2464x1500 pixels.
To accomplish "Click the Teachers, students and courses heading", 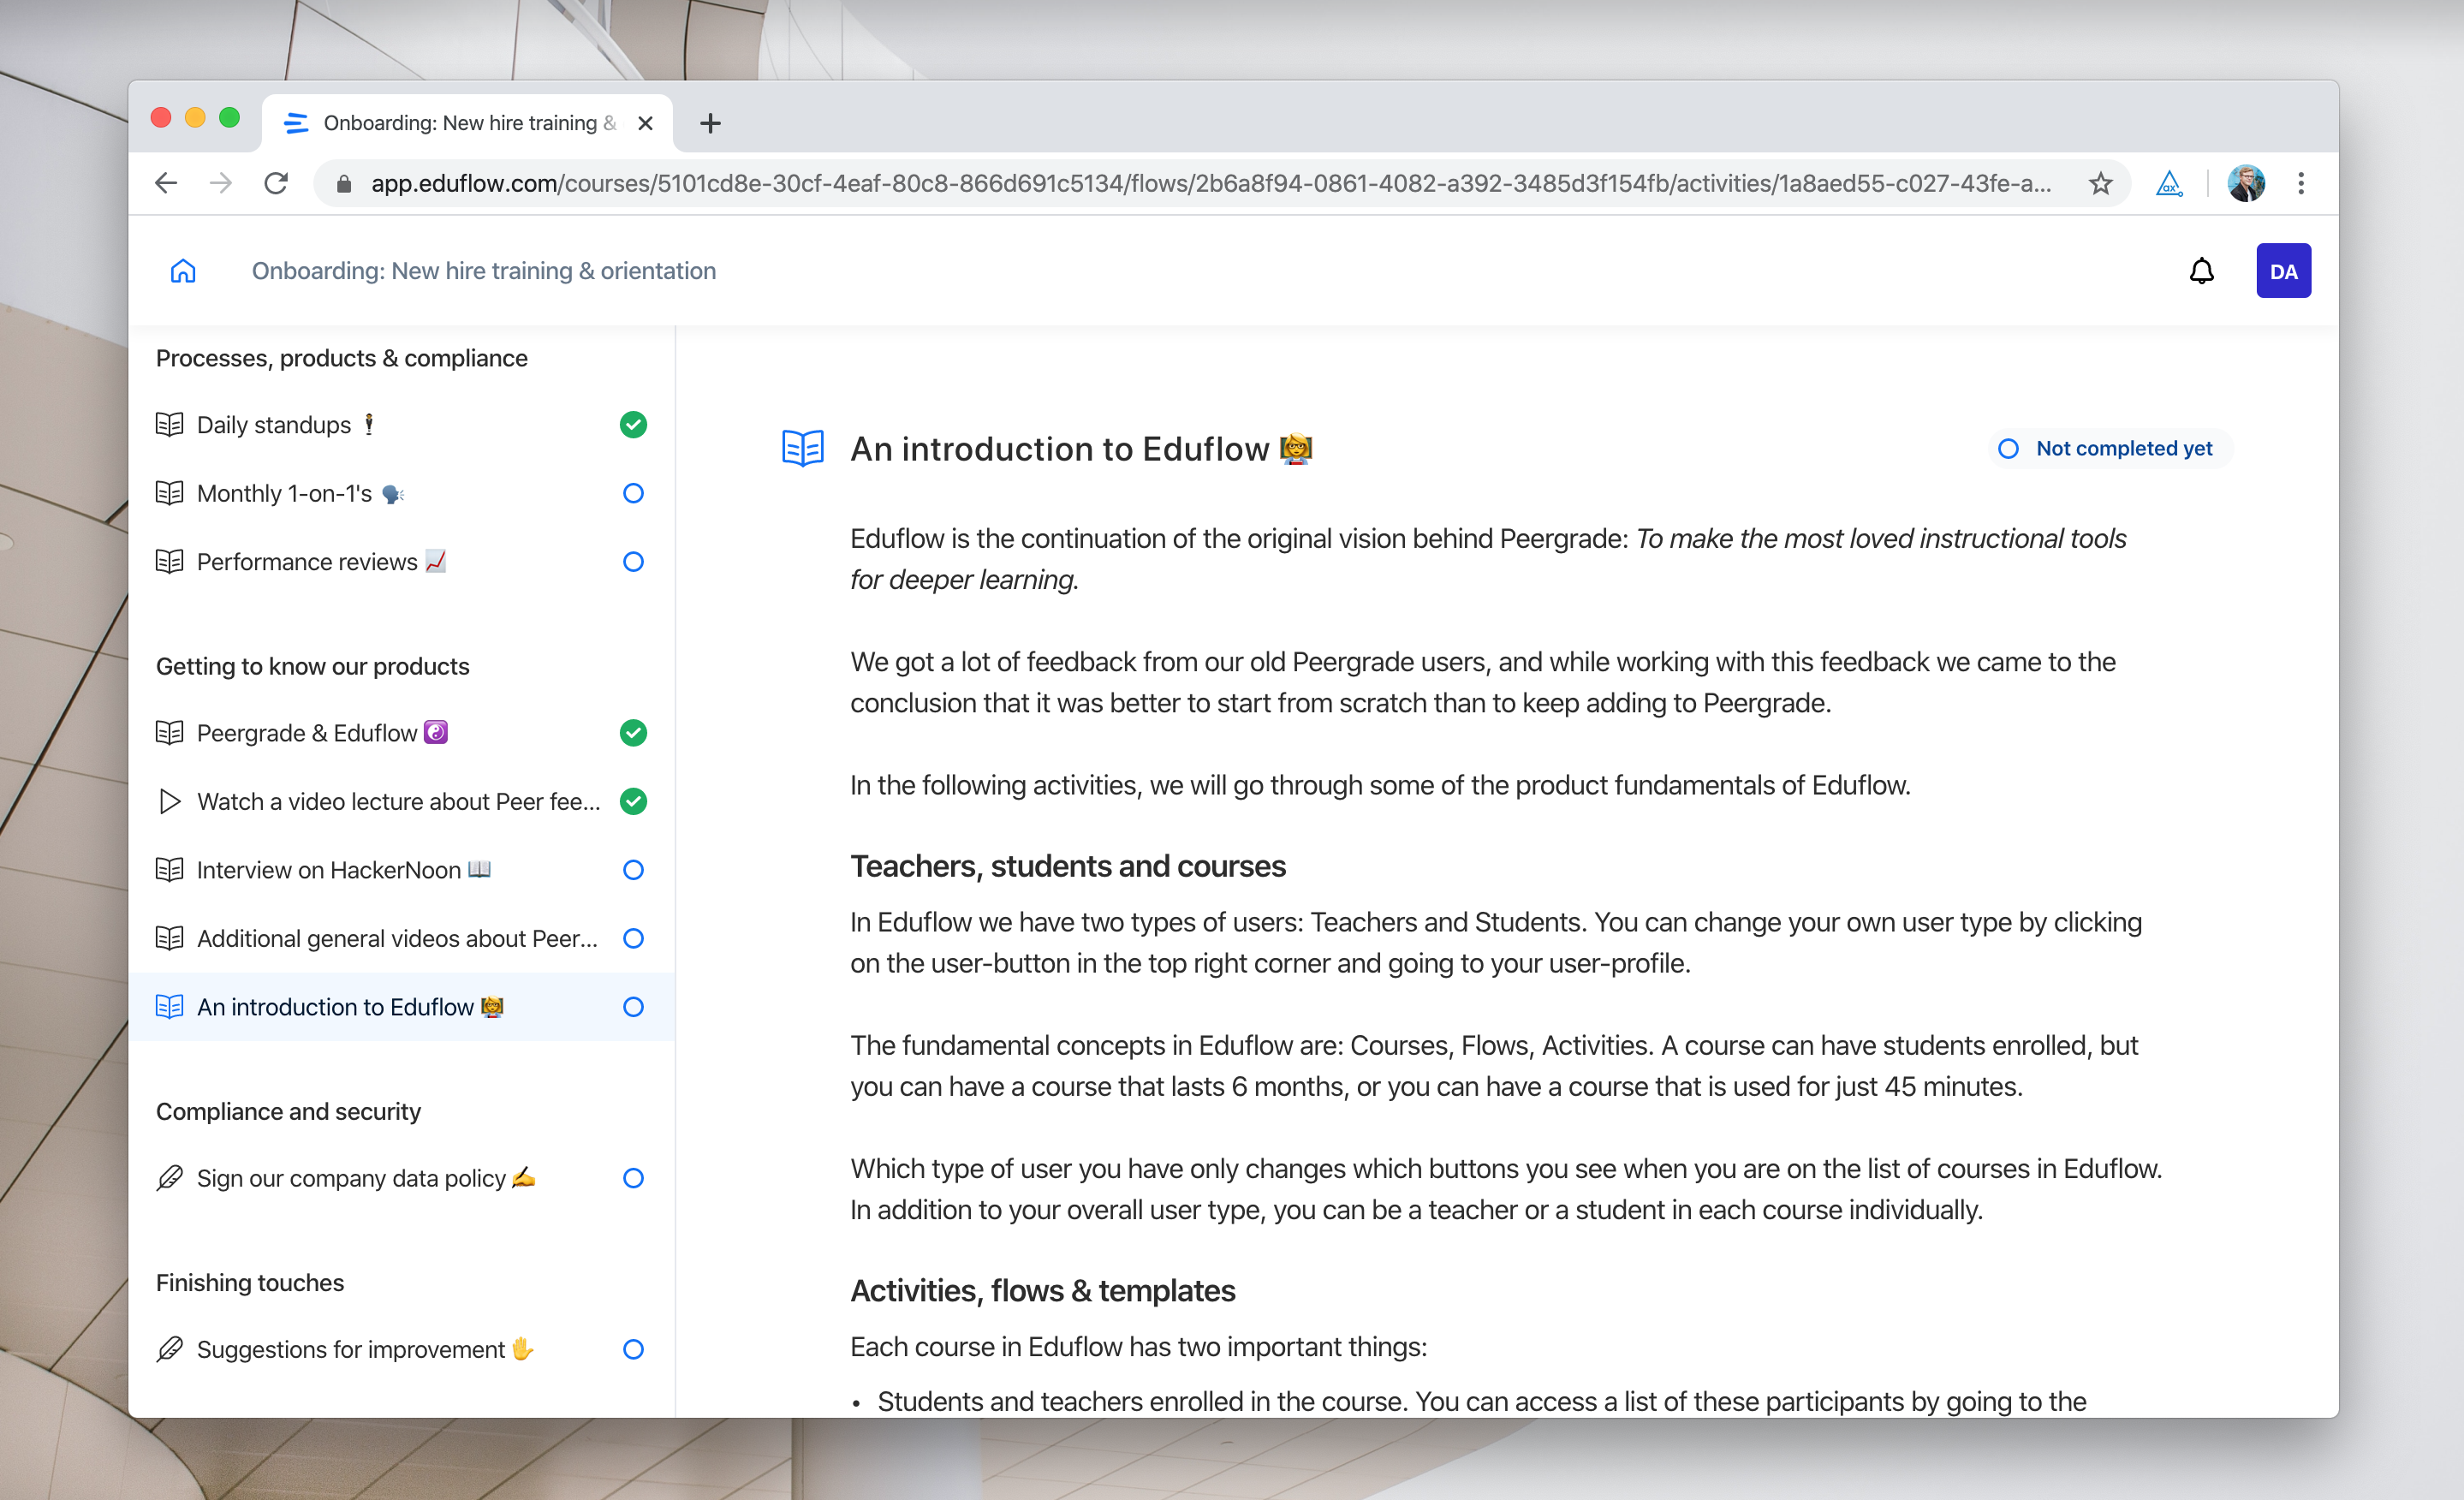I will pos(1067,865).
